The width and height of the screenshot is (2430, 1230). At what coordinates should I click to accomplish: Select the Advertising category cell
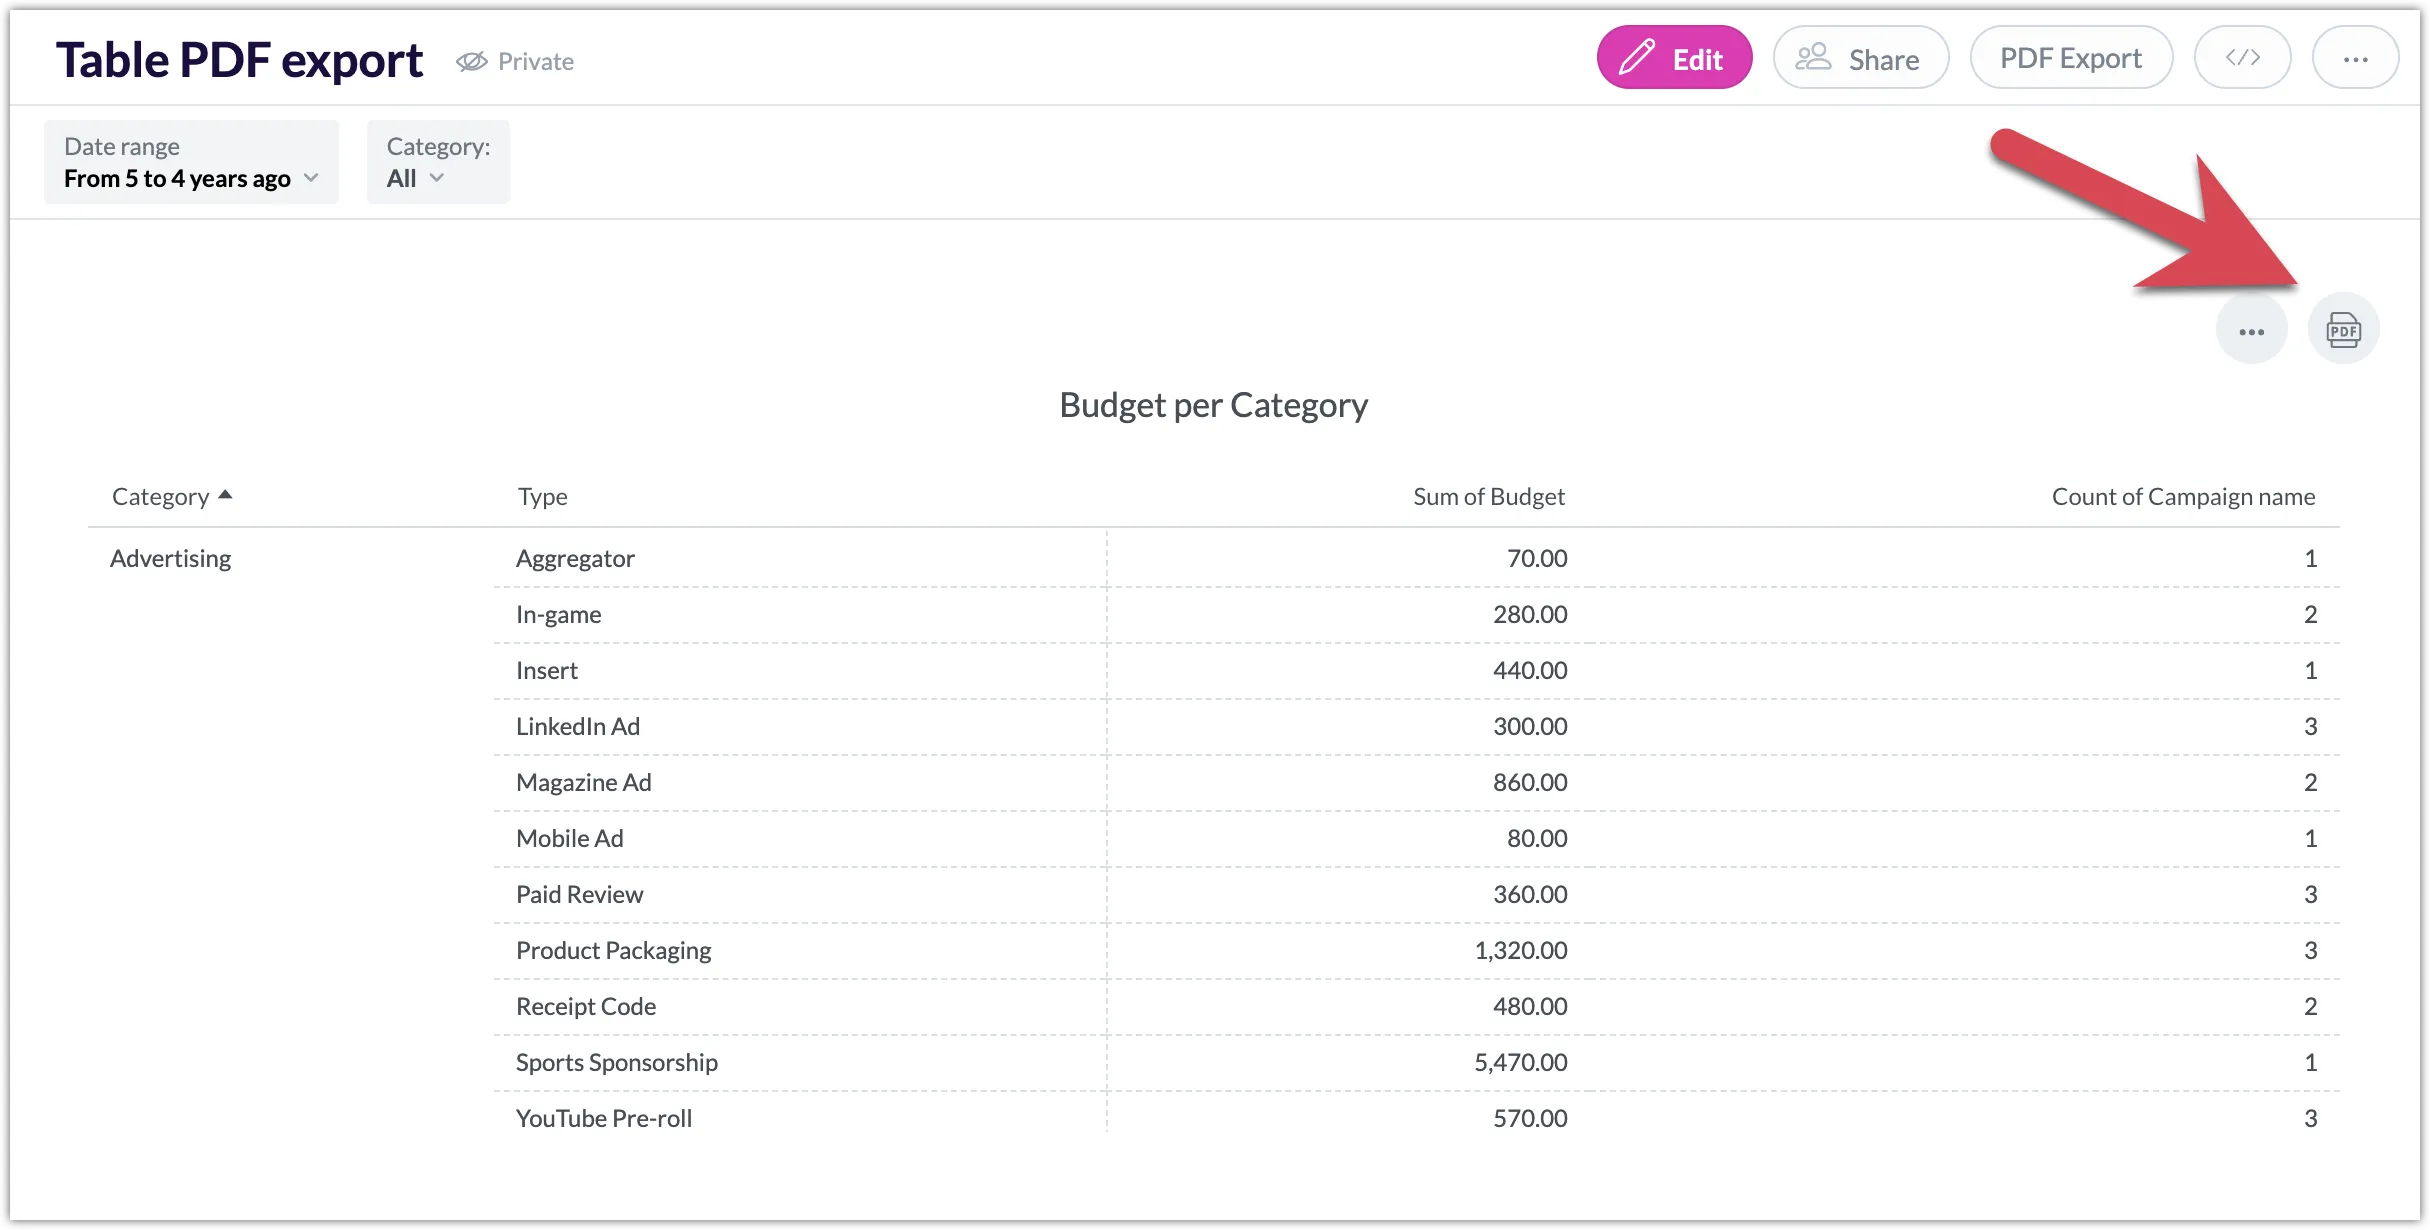click(x=171, y=559)
